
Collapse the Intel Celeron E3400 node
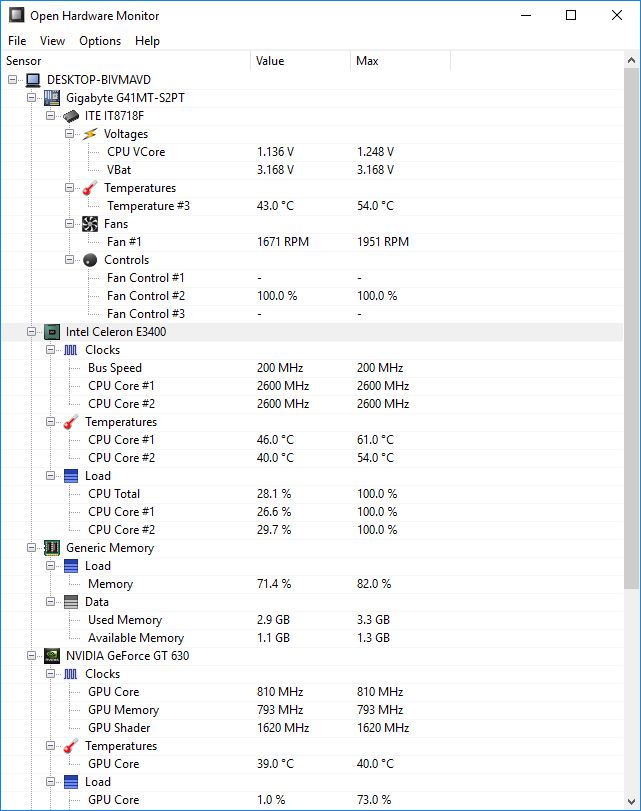pos(32,332)
